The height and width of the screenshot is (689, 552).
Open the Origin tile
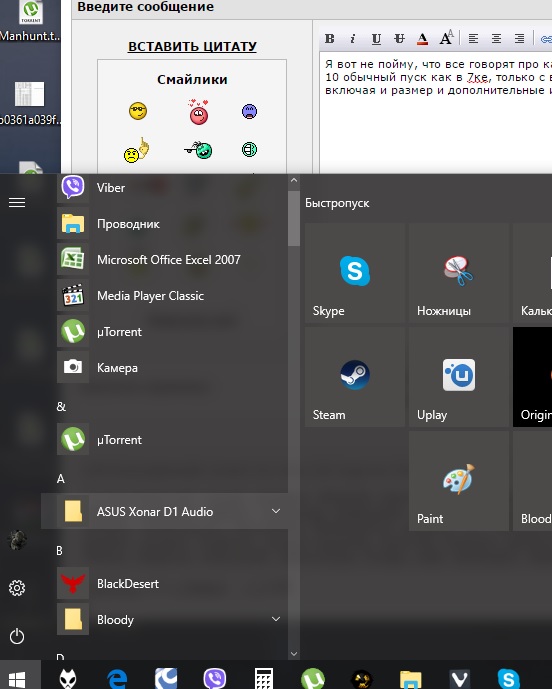point(533,377)
